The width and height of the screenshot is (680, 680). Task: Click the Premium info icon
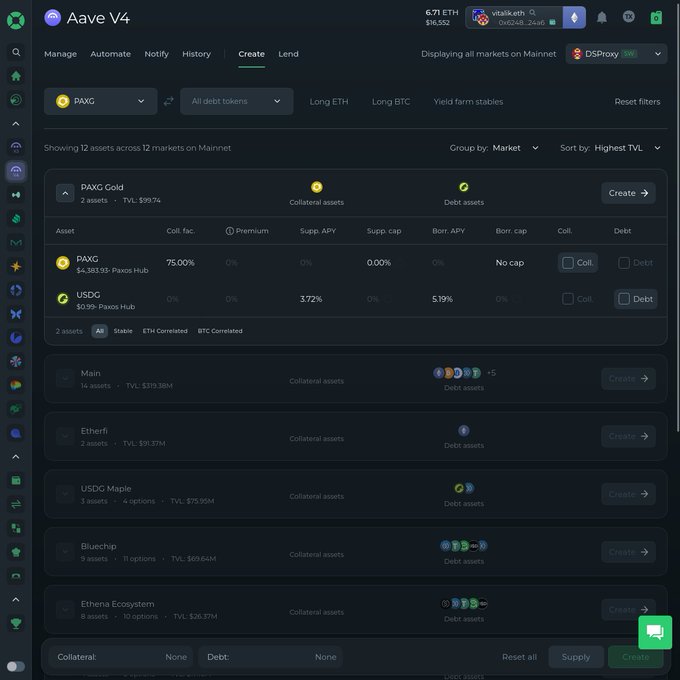coord(230,231)
